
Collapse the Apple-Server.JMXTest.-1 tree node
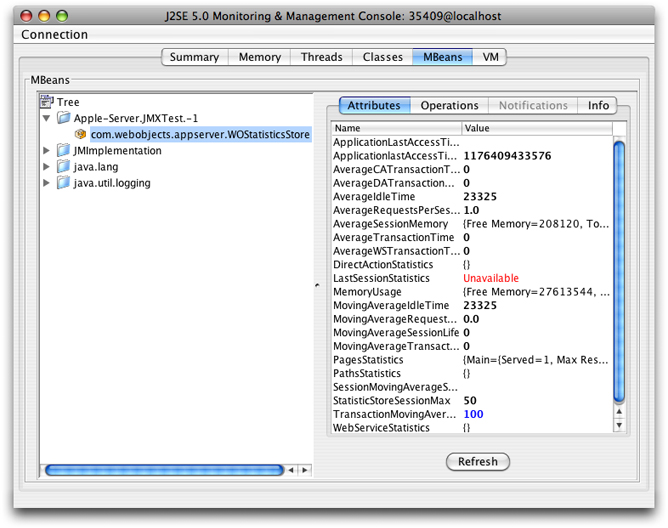point(46,118)
